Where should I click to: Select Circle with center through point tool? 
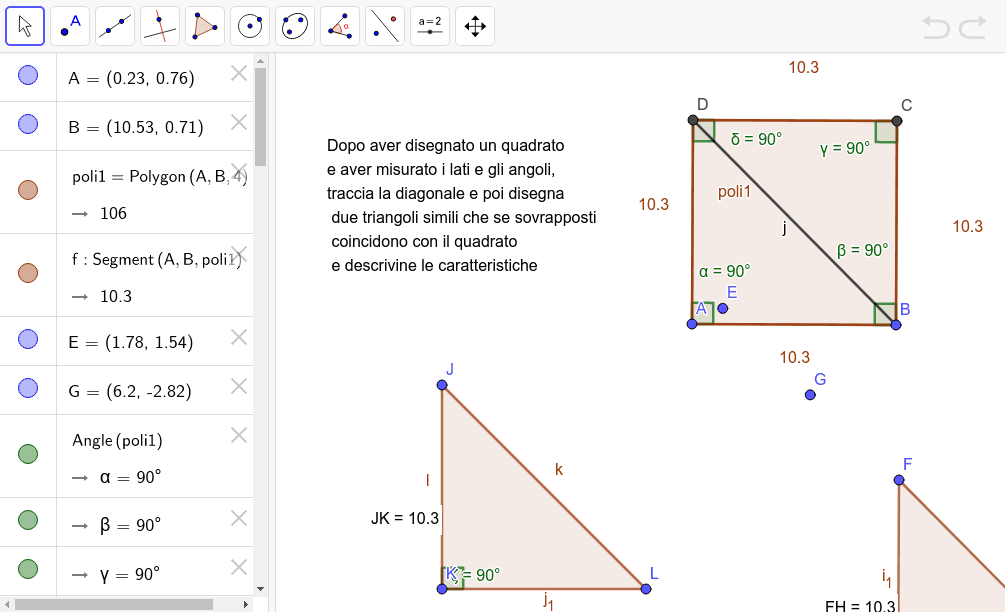[250, 26]
